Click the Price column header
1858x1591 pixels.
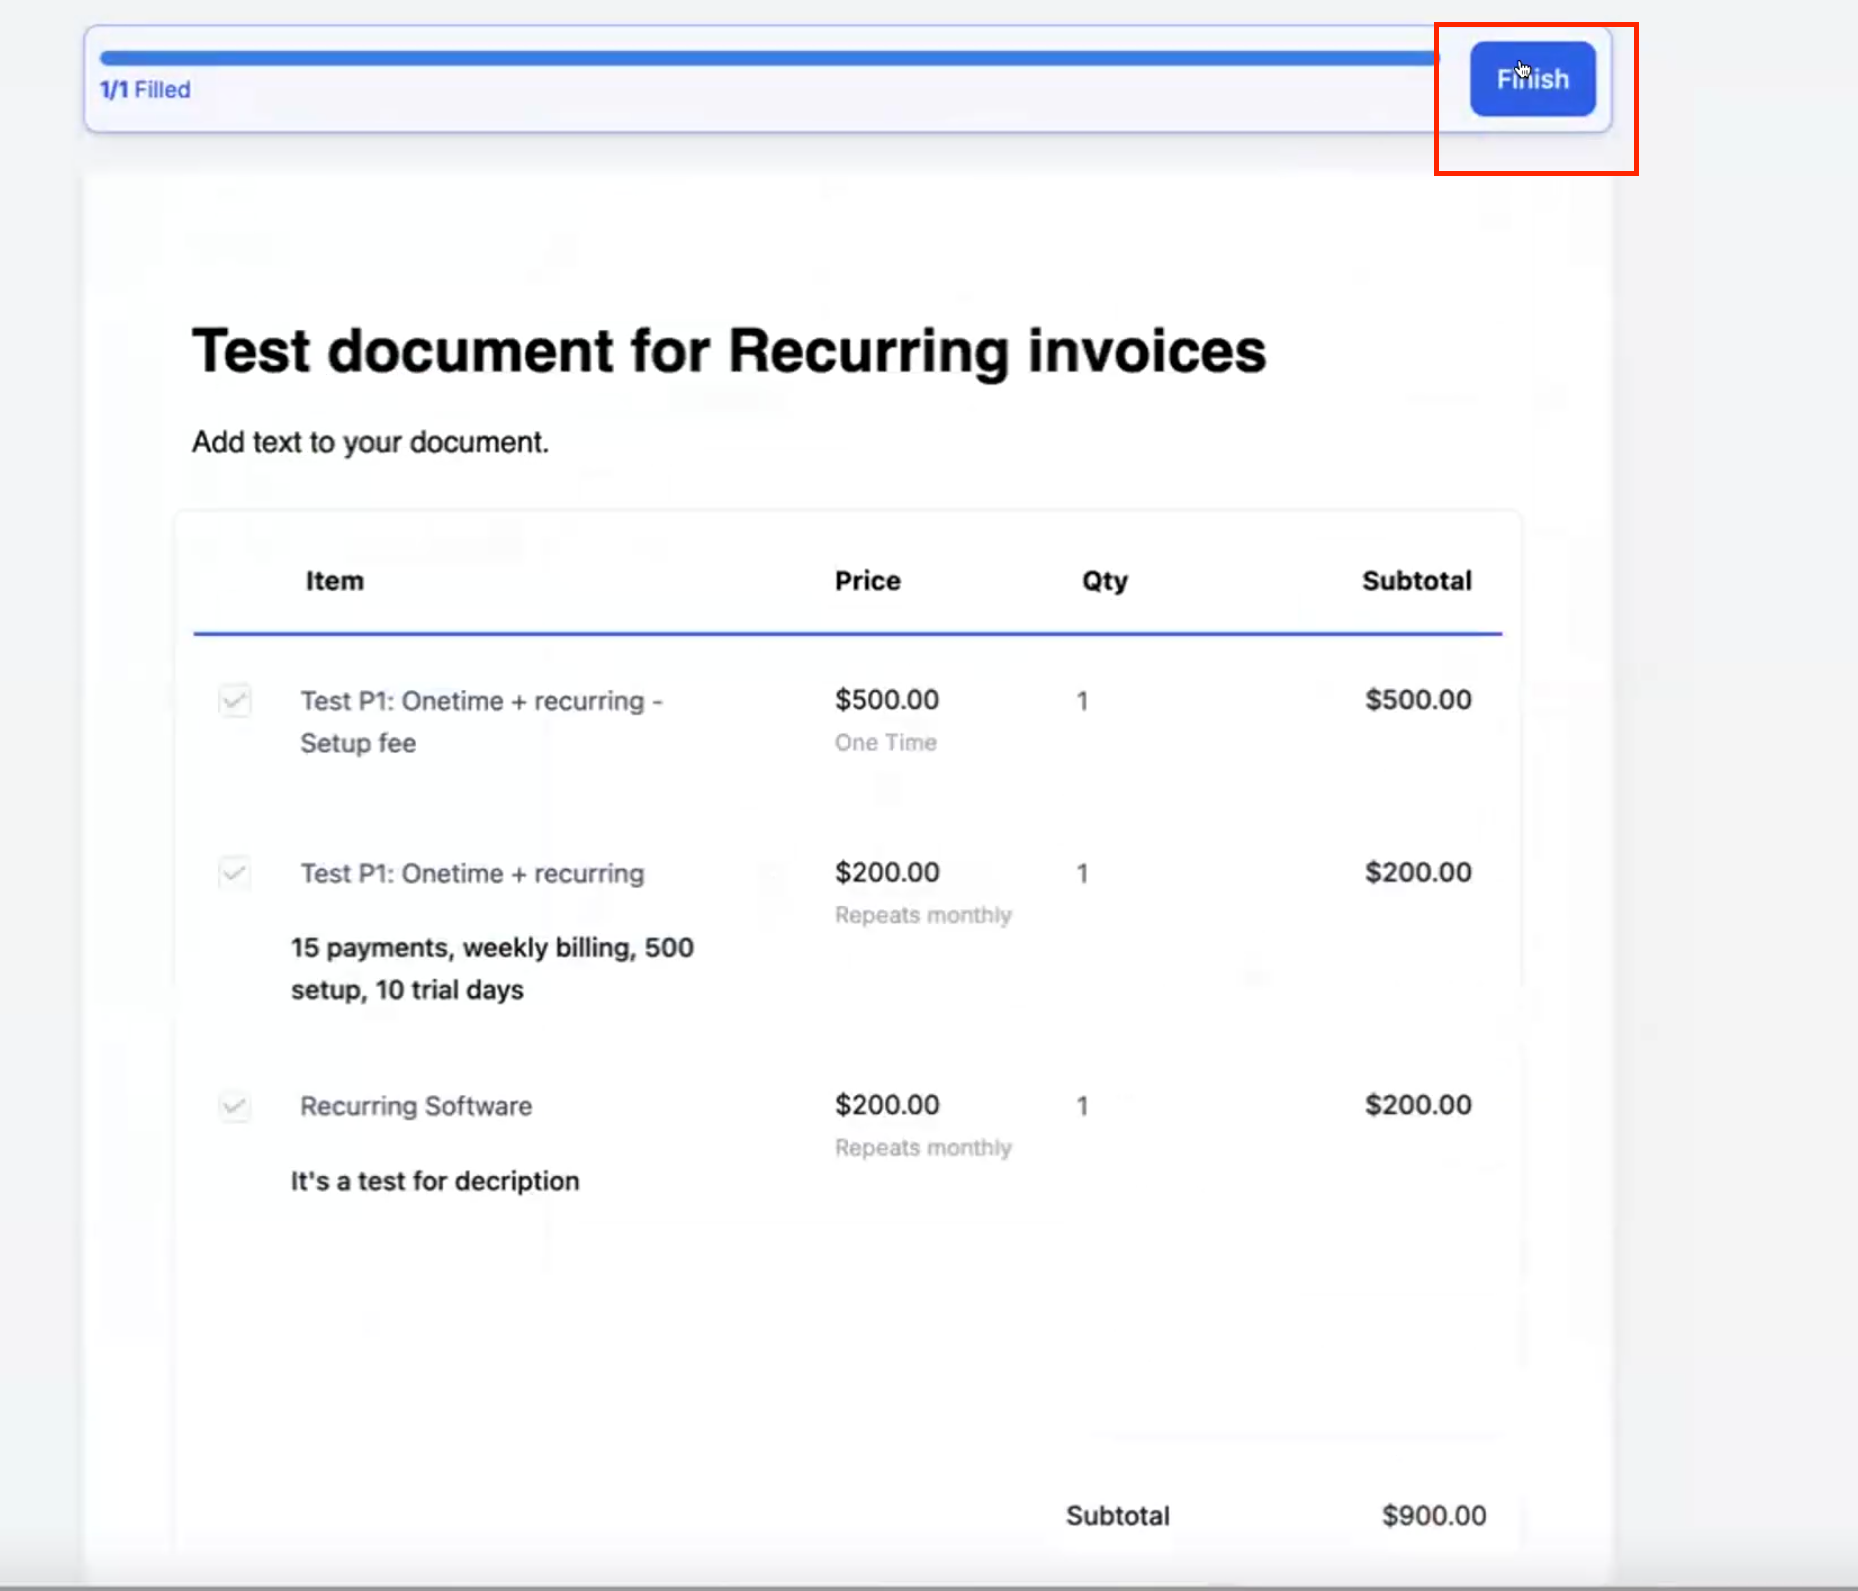point(867,581)
